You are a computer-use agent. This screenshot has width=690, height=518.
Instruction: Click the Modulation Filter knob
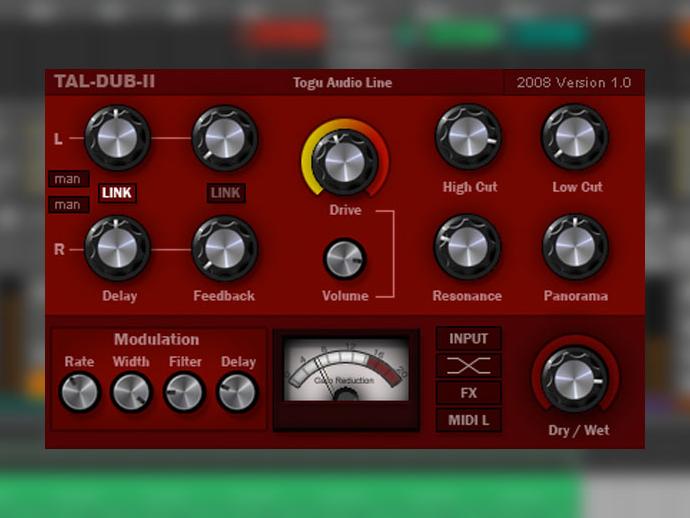[184, 392]
